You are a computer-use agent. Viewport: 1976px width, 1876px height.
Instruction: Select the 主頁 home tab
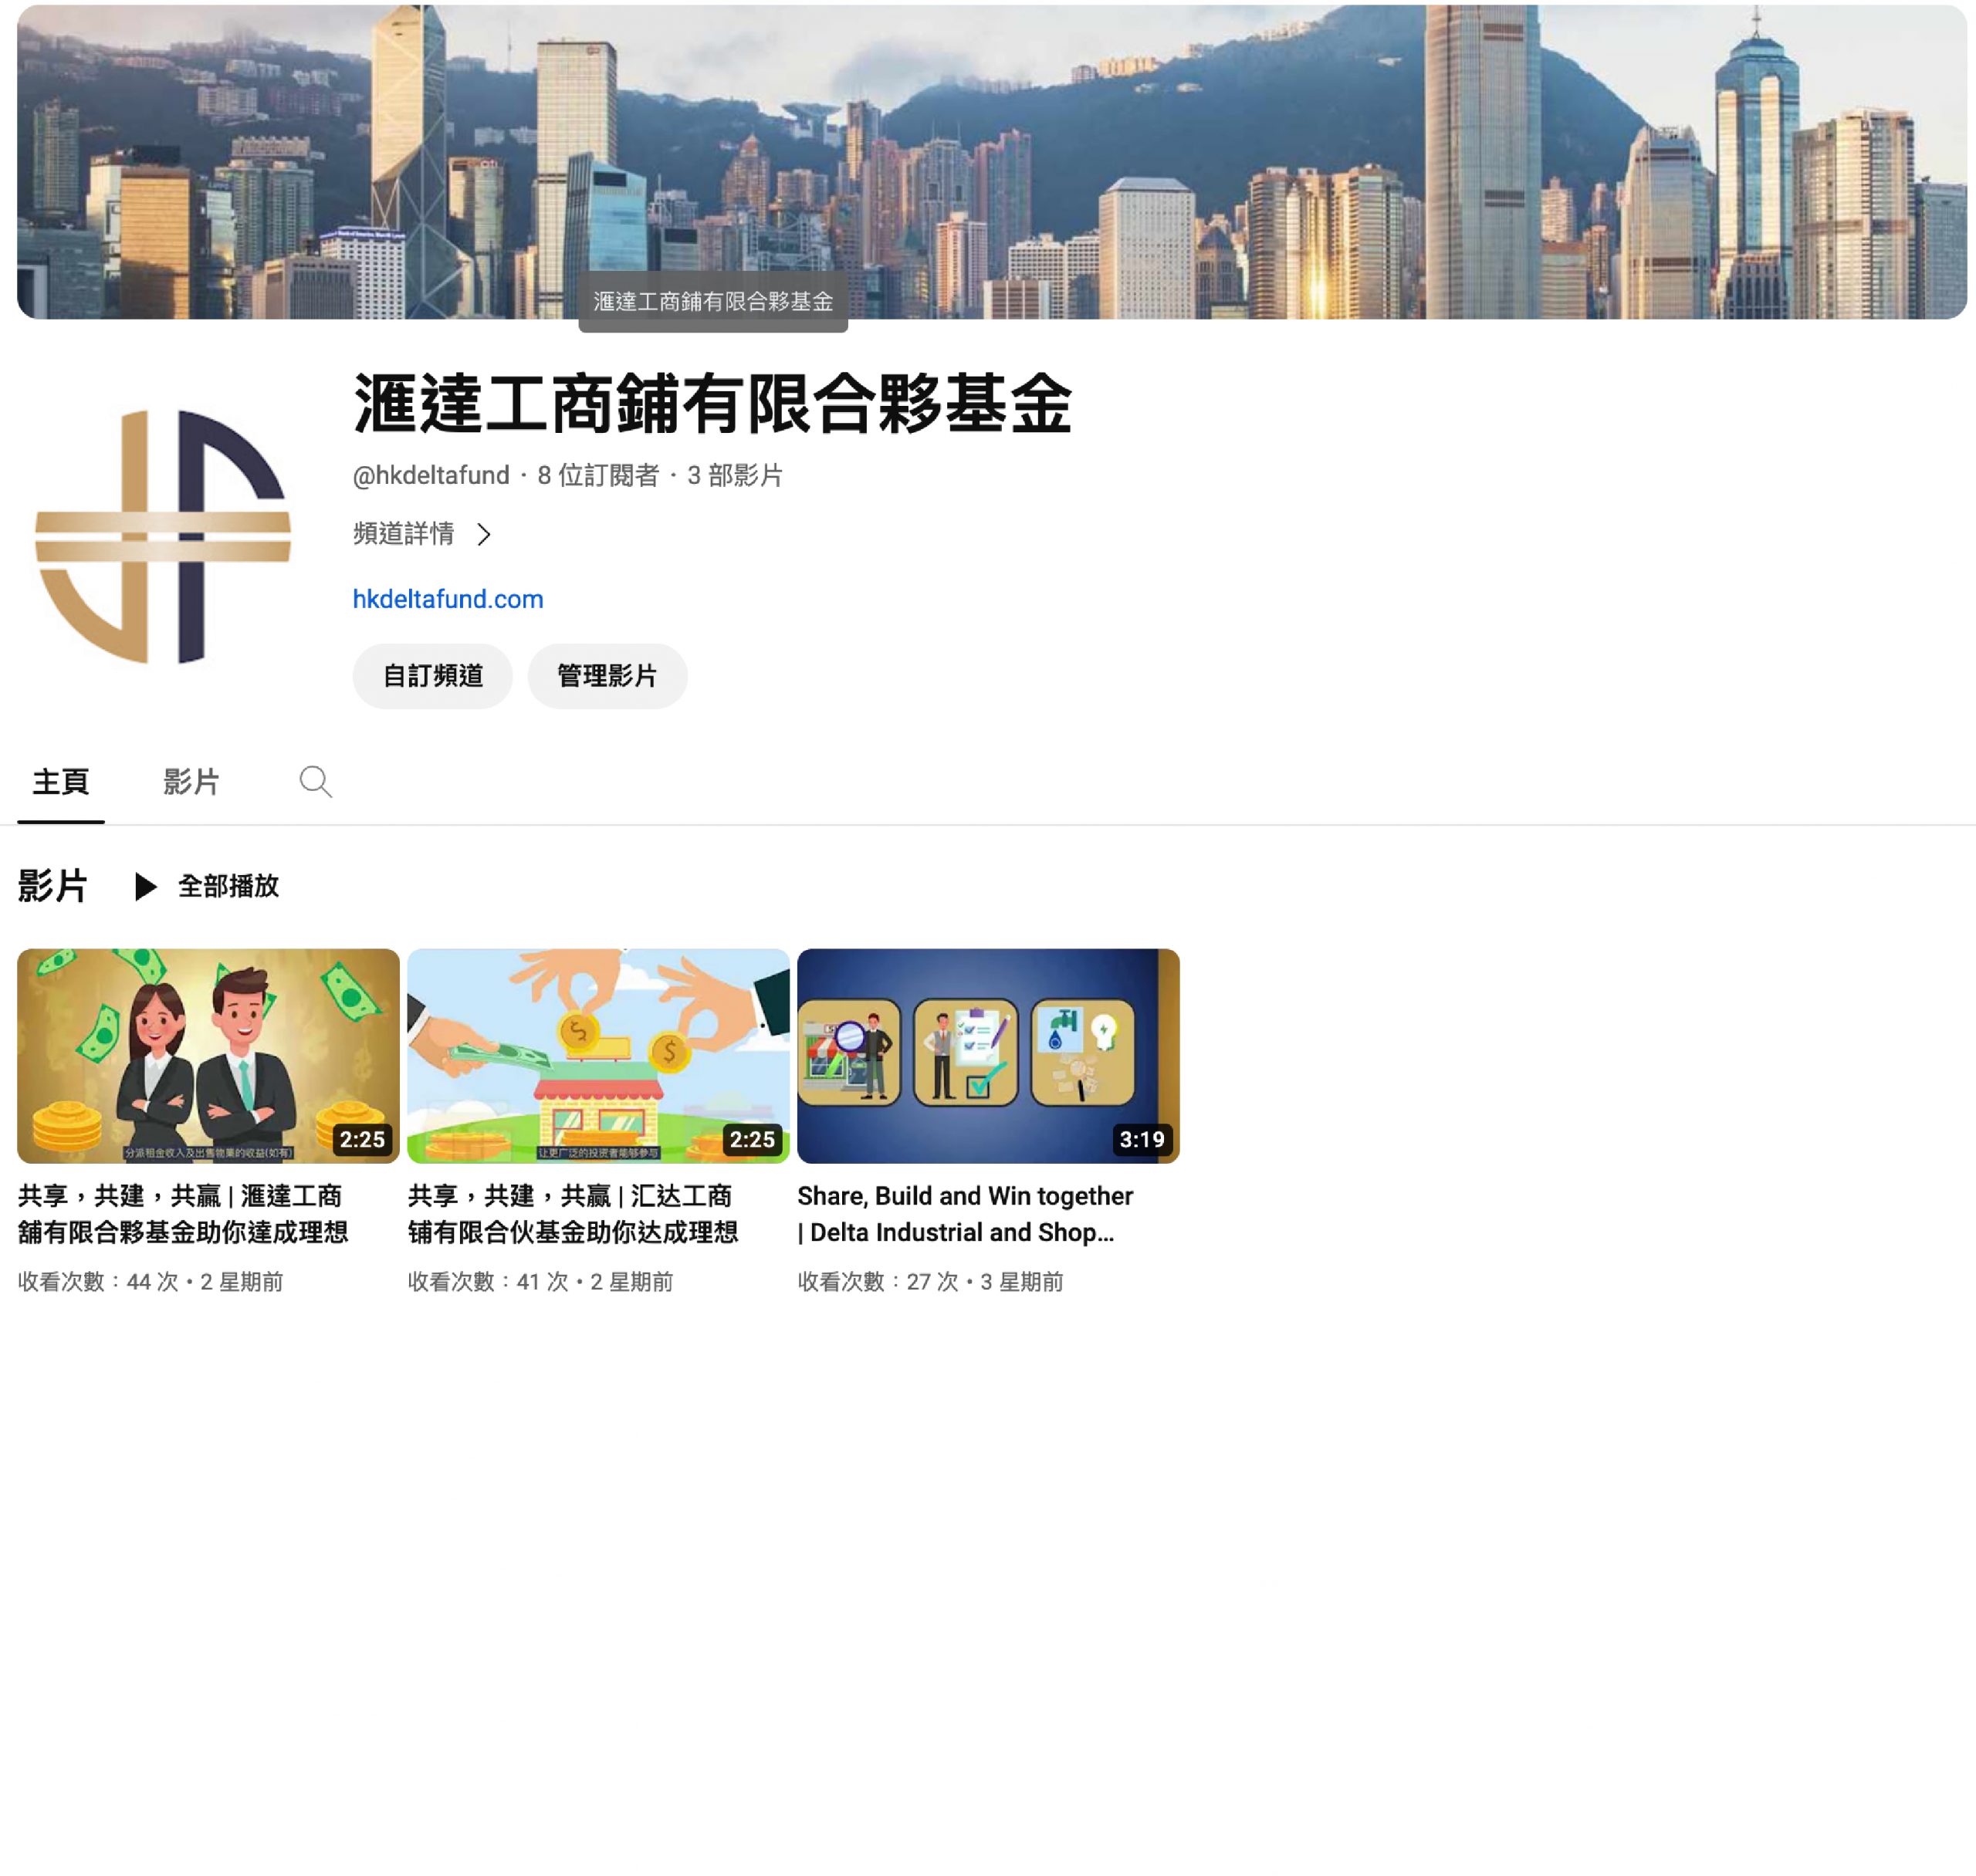click(61, 781)
